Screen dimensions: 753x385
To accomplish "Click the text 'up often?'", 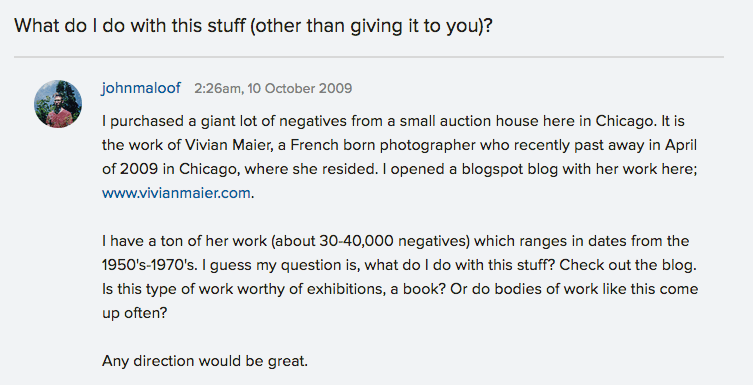I will tap(134, 313).
